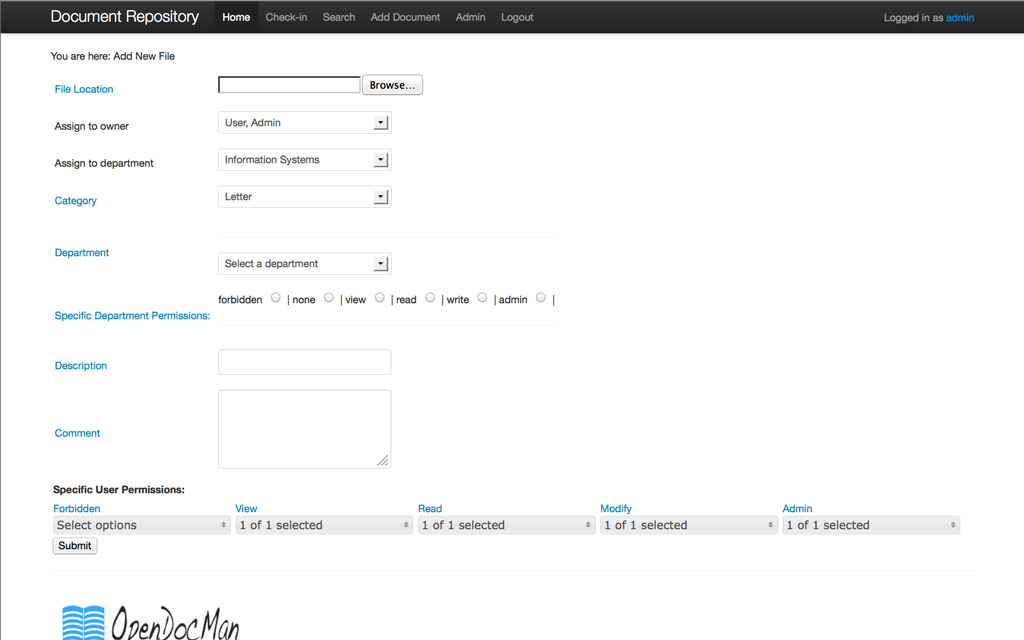
Task: Open the Assign to owner dropdown
Action: (304, 123)
